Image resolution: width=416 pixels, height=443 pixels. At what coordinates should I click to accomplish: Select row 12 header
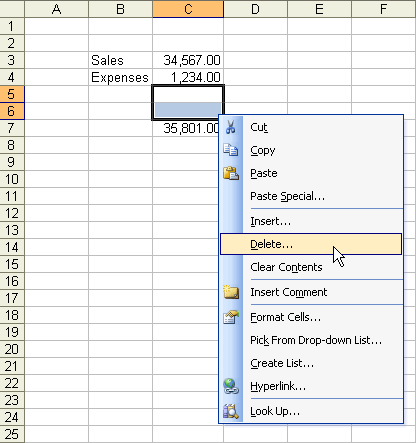12,213
